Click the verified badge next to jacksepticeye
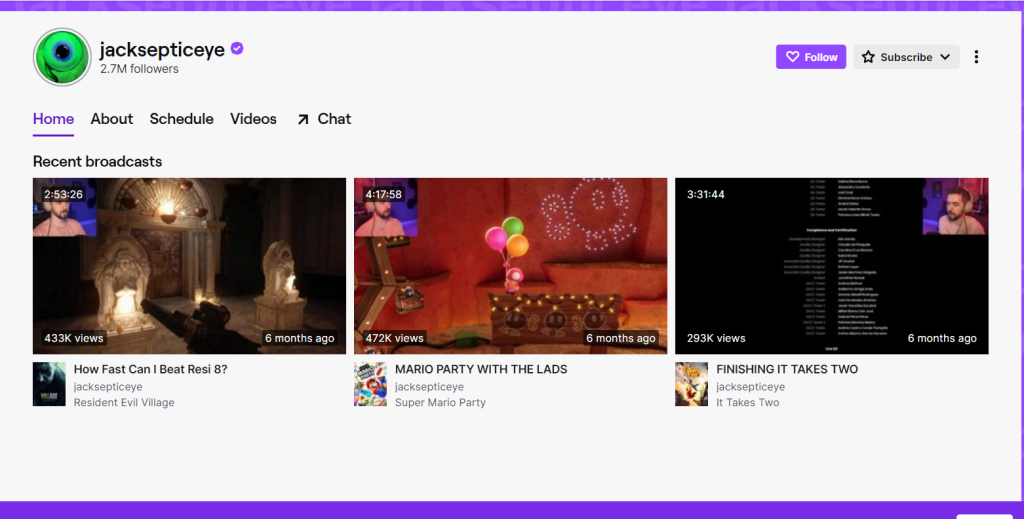This screenshot has width=1024, height=519. pyautogui.click(x=237, y=48)
